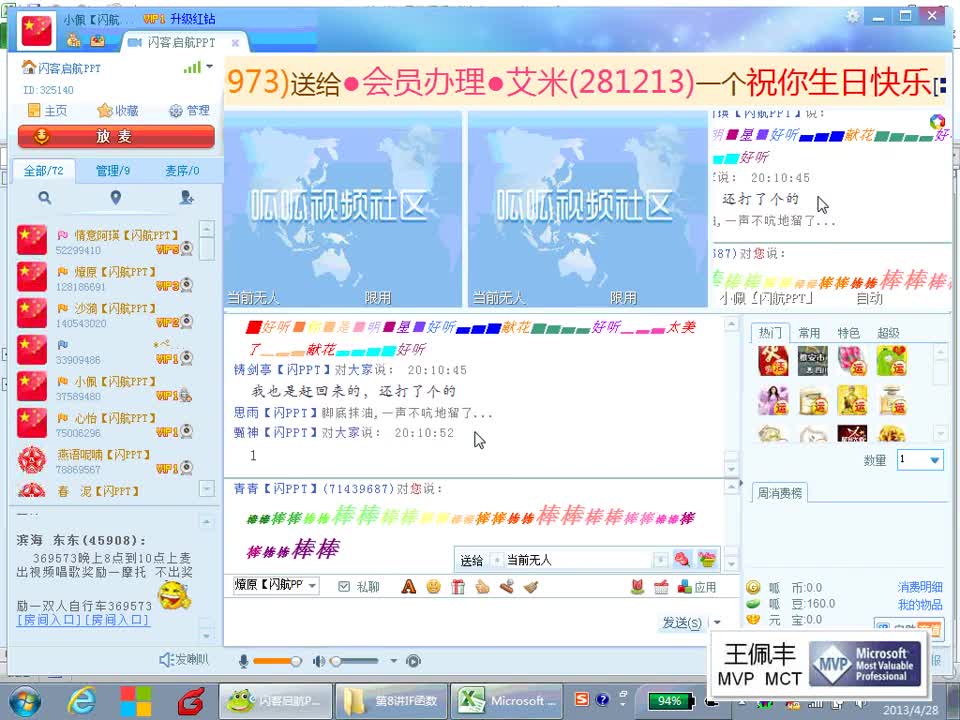Open Internet Explorer on the taskbar
The image size is (960, 720).
coord(81,700)
